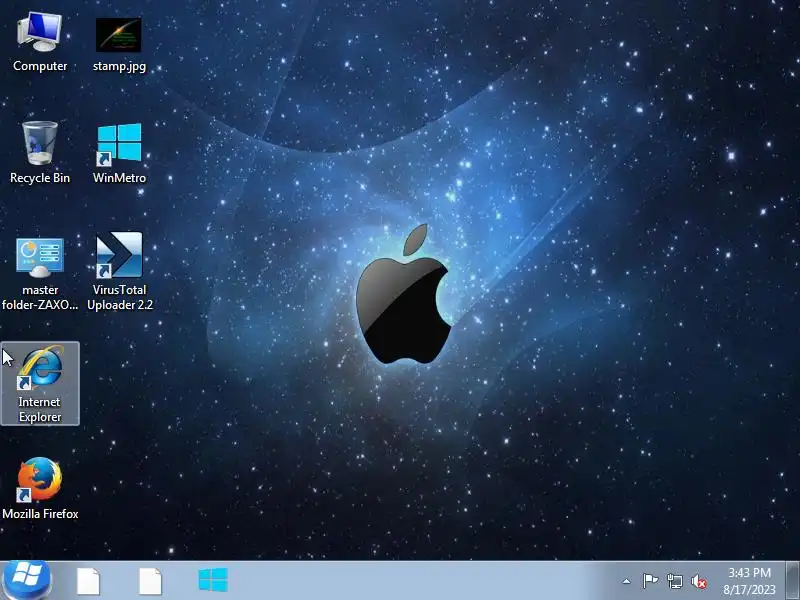The image size is (800, 600).
Task: Open the WinMetro taskbar button
Action: [213, 581]
